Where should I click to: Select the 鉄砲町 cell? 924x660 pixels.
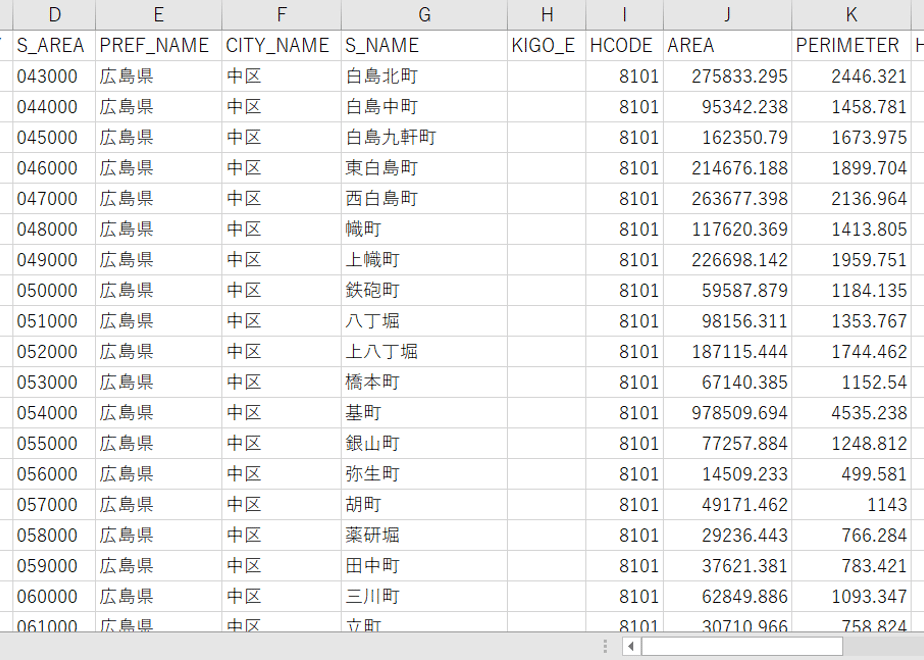pos(424,291)
